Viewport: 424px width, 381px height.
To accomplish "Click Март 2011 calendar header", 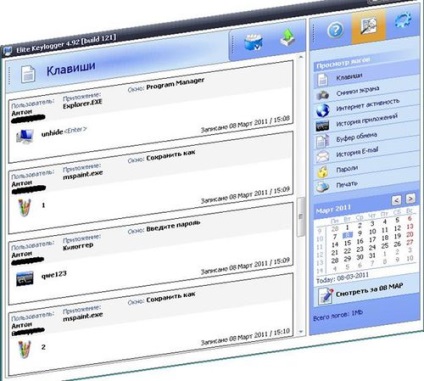I will [x=333, y=209].
